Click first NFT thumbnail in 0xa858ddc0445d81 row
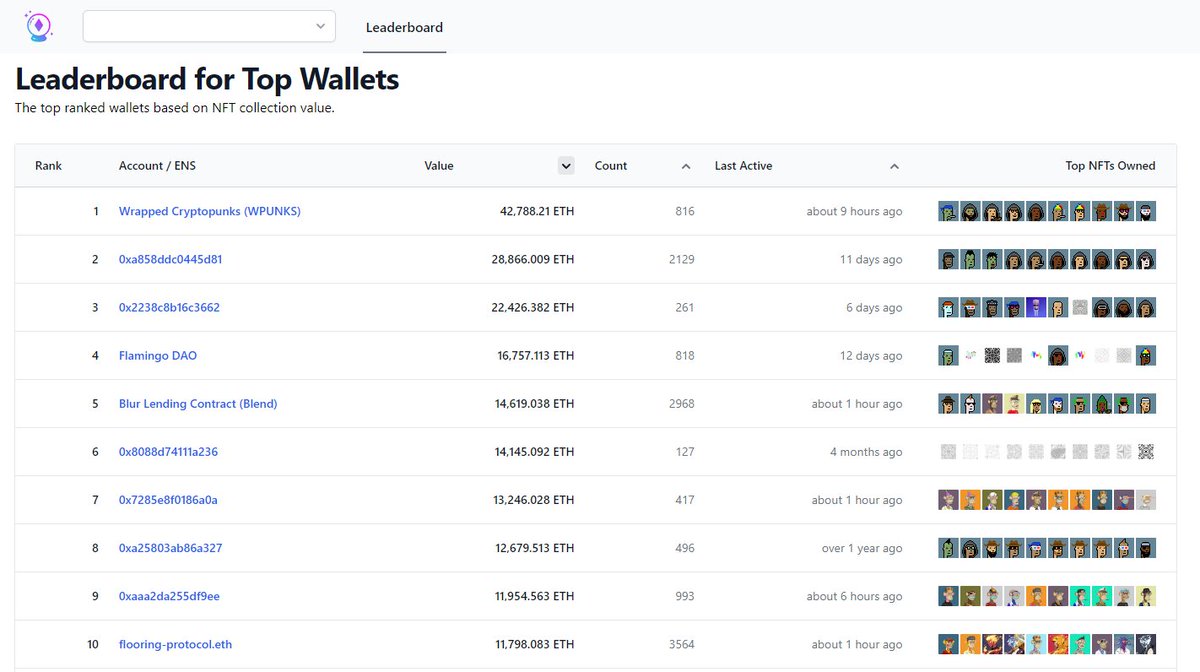Screen dimensions: 1200x672 [x=948, y=260]
